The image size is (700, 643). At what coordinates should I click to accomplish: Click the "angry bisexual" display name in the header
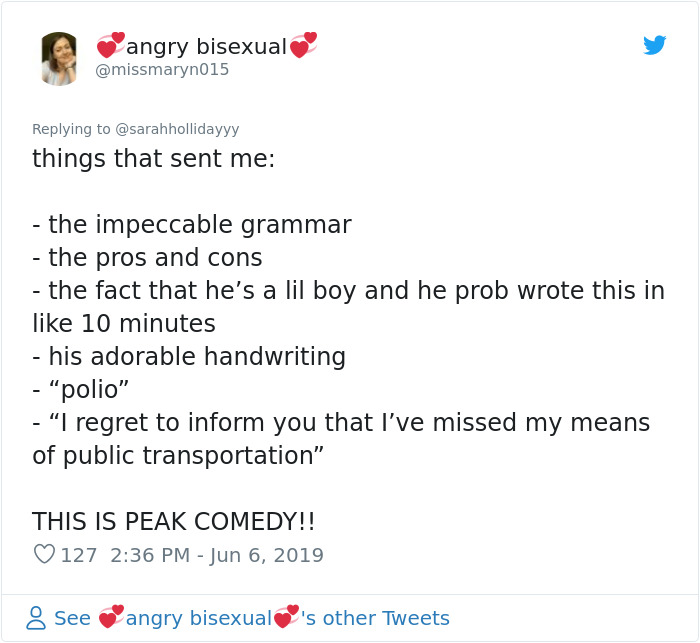point(206,46)
